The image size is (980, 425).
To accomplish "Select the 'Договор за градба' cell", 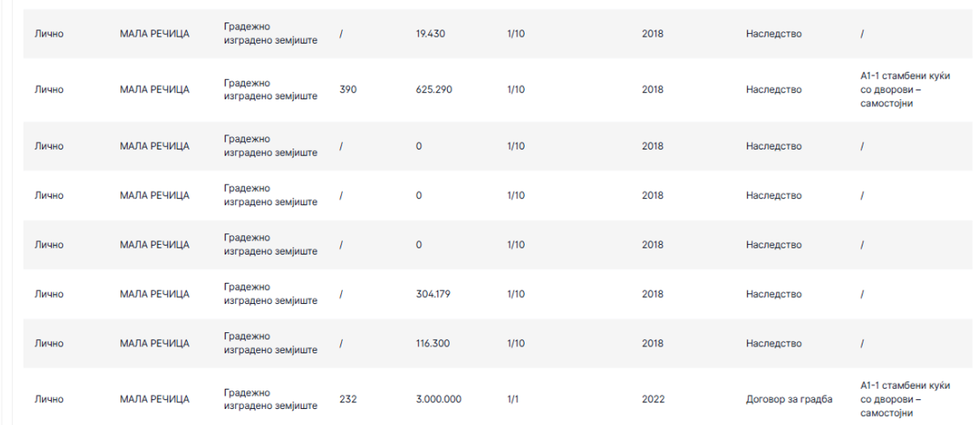I will (x=788, y=399).
